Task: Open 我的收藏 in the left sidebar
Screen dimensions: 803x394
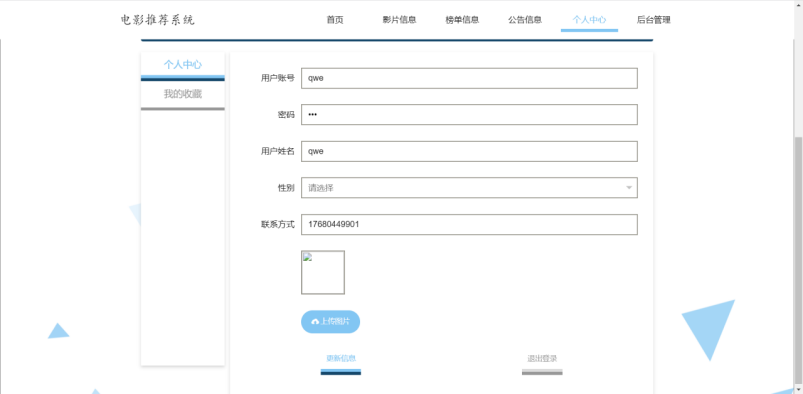Action: [183, 94]
